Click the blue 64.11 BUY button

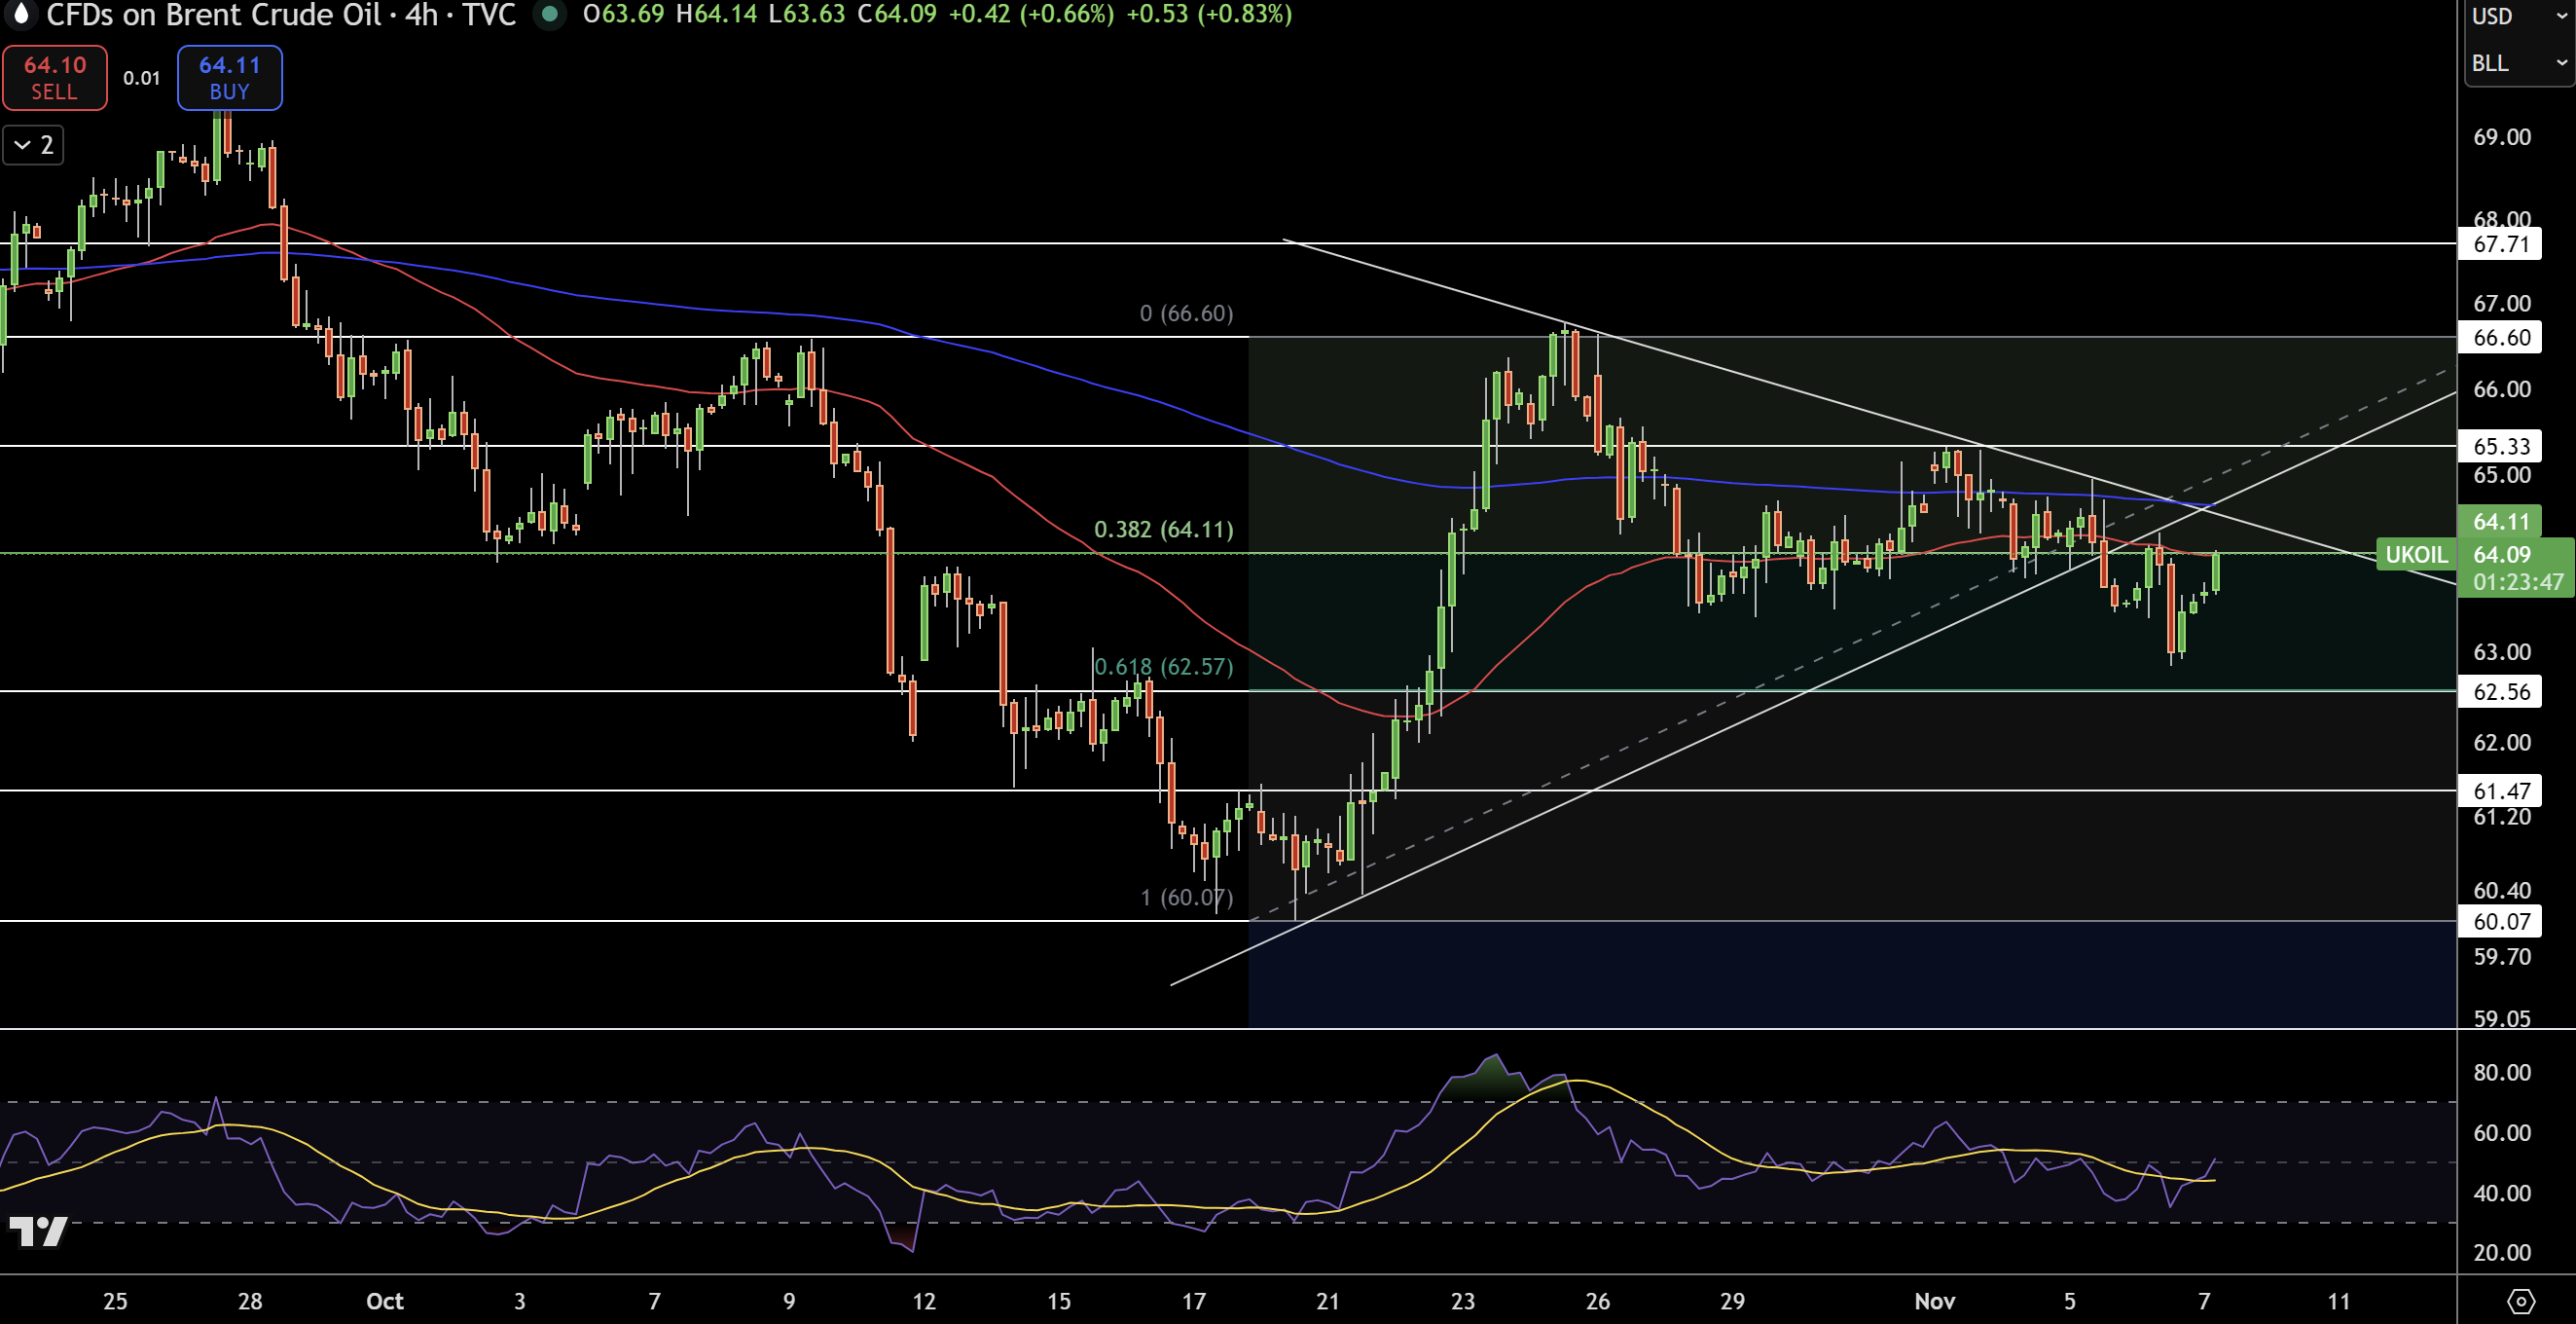(x=229, y=78)
